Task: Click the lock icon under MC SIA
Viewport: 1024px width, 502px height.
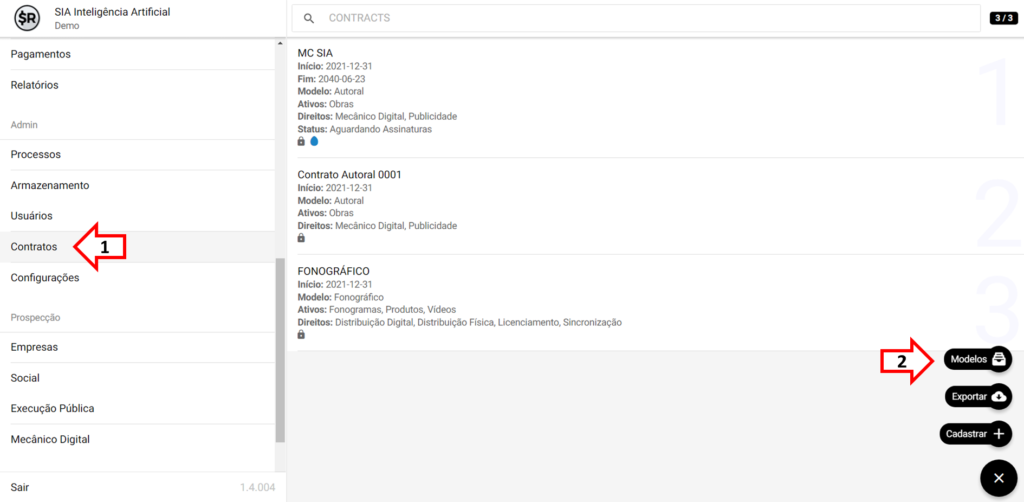Action: [302, 142]
